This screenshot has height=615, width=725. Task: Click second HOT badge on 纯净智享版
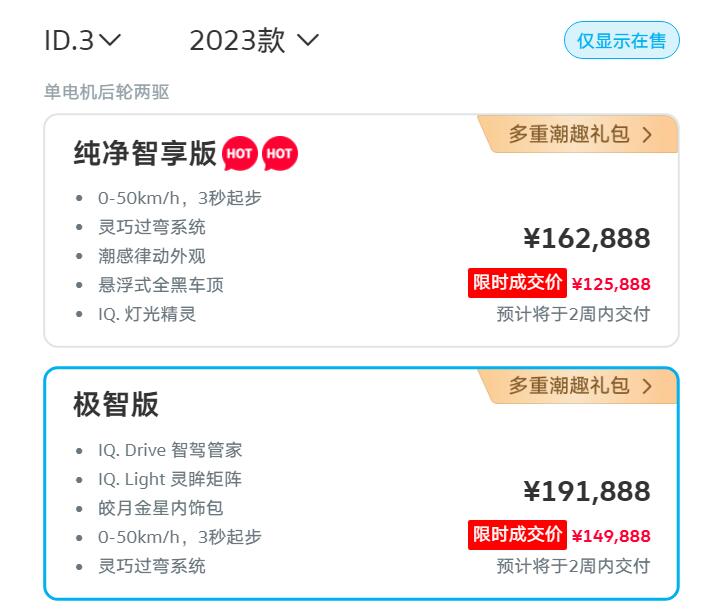(x=280, y=153)
